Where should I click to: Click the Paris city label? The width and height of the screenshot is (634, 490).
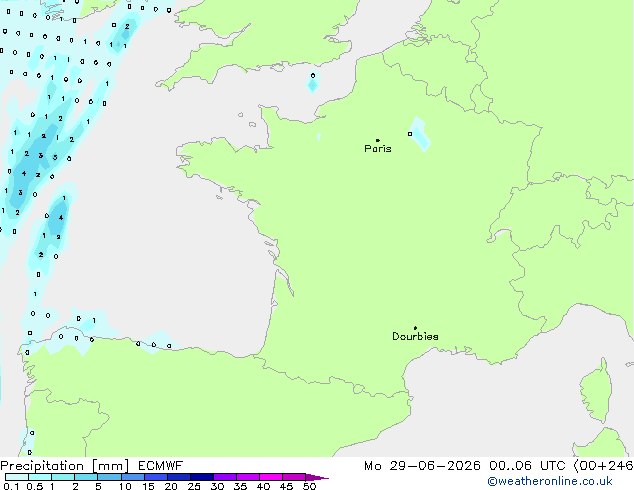(x=378, y=149)
